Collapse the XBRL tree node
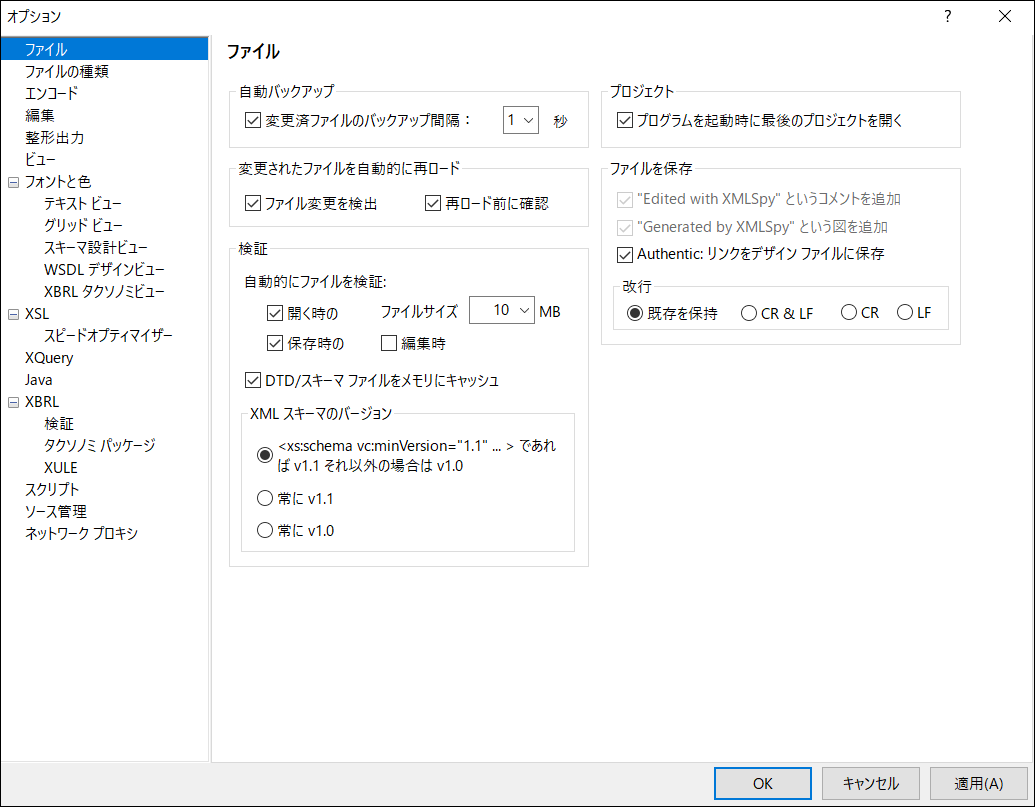 tap(13, 402)
